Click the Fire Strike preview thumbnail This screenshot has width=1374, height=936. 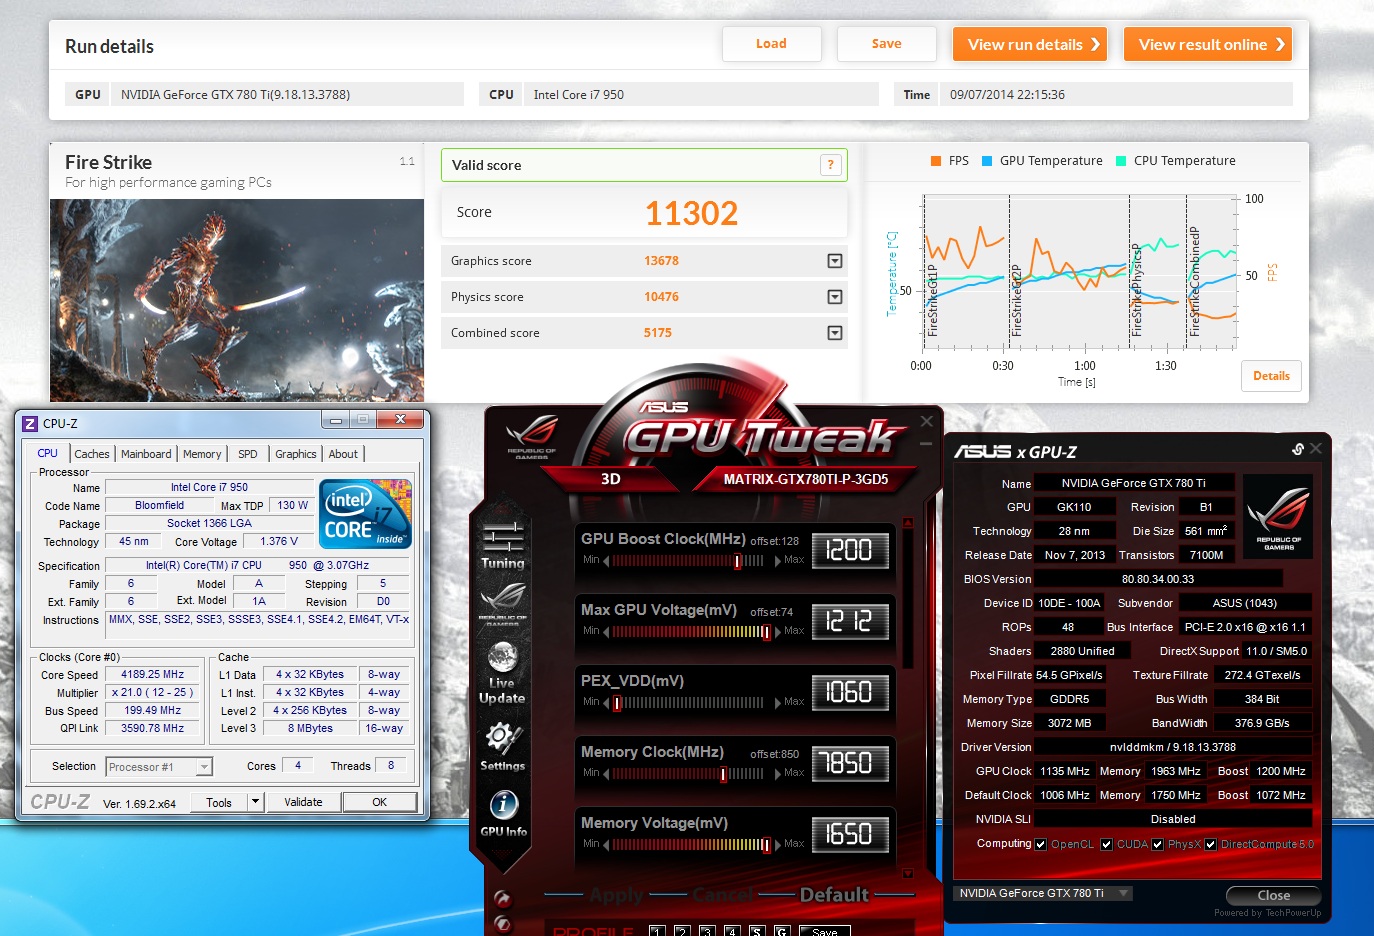click(x=237, y=300)
